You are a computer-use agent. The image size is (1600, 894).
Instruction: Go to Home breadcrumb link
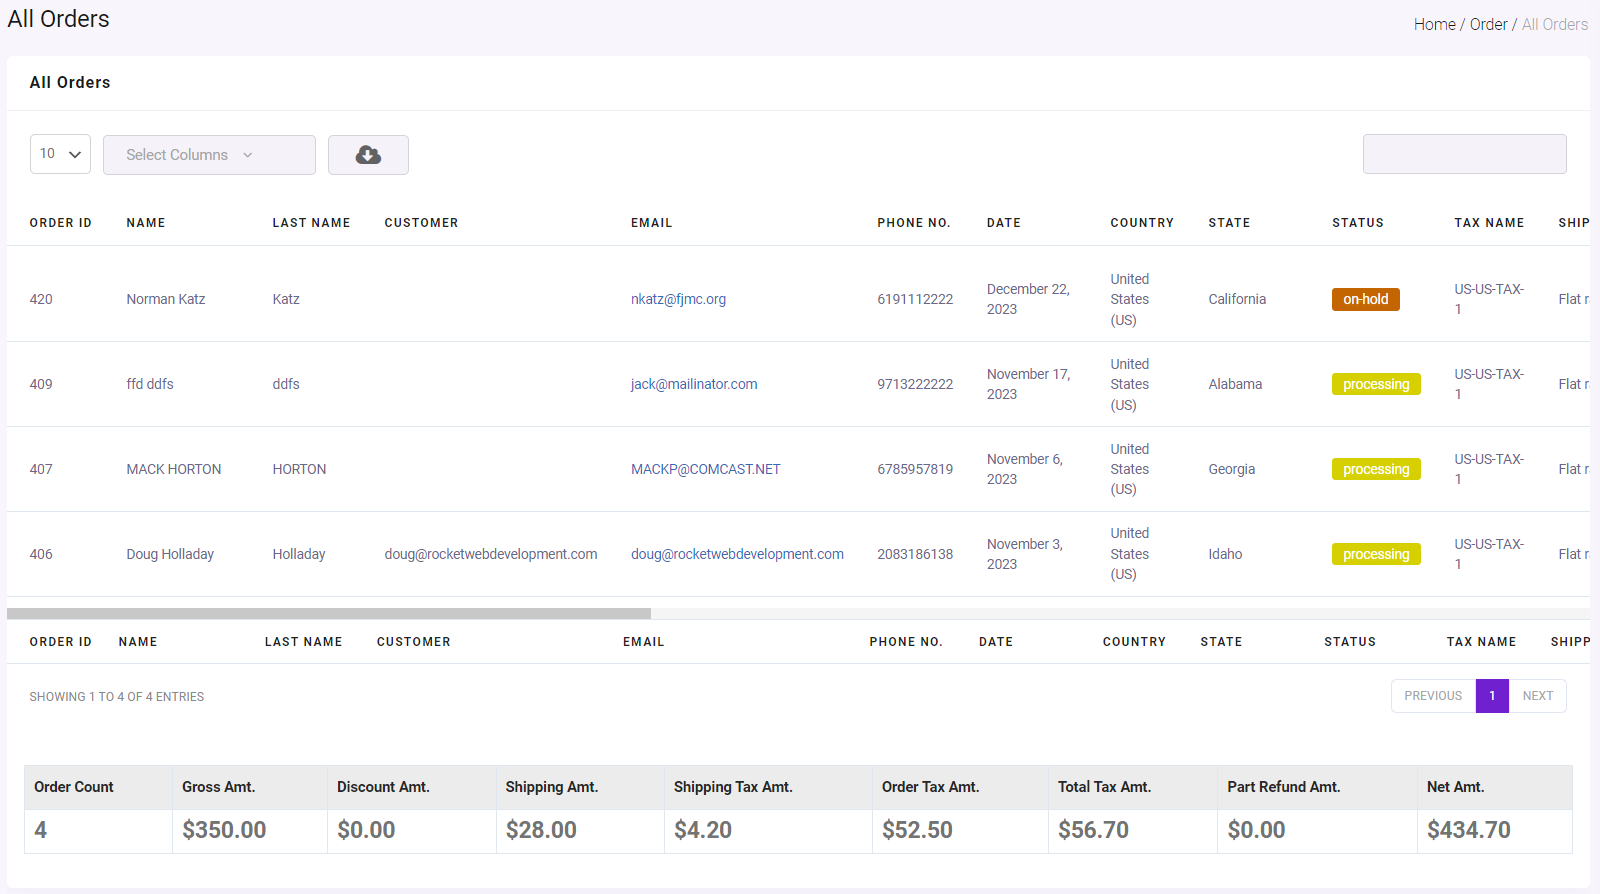point(1434,24)
